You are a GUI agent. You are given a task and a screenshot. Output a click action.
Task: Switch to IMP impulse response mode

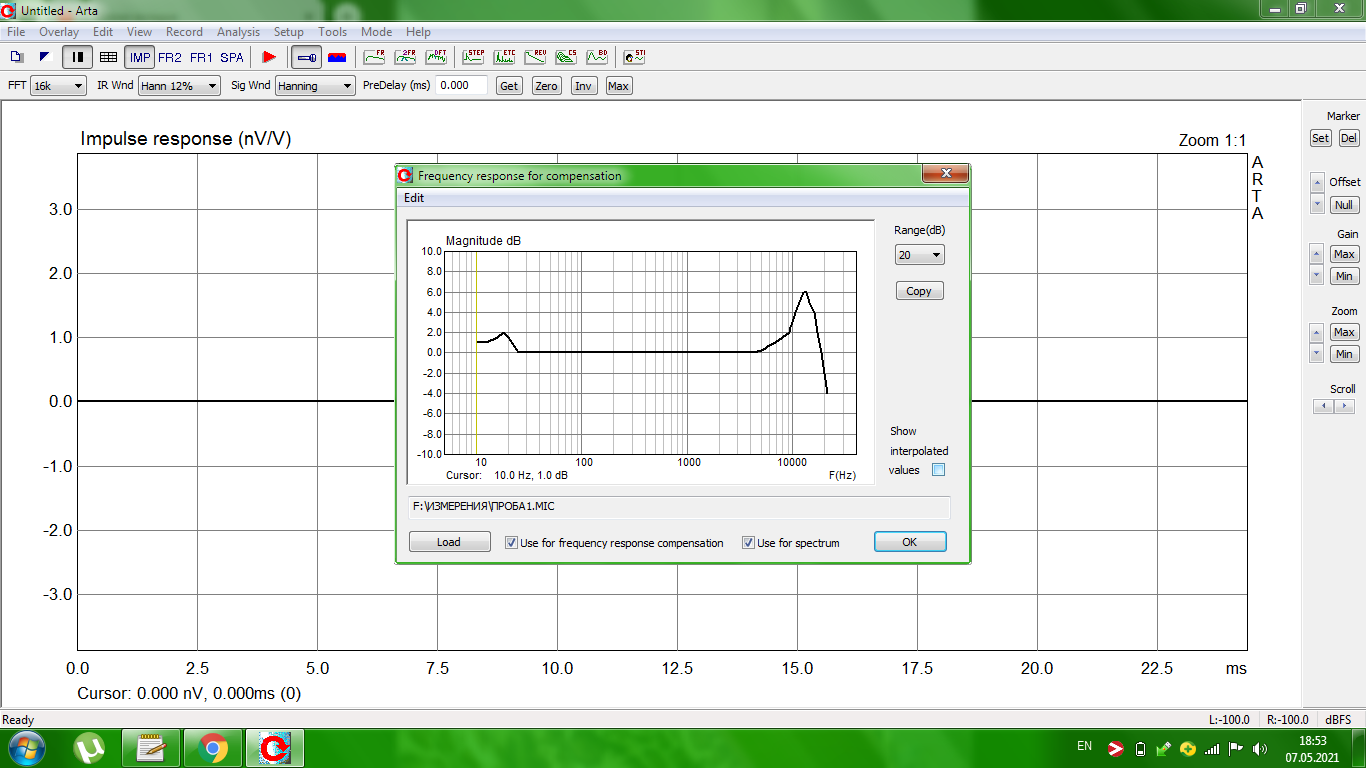140,57
